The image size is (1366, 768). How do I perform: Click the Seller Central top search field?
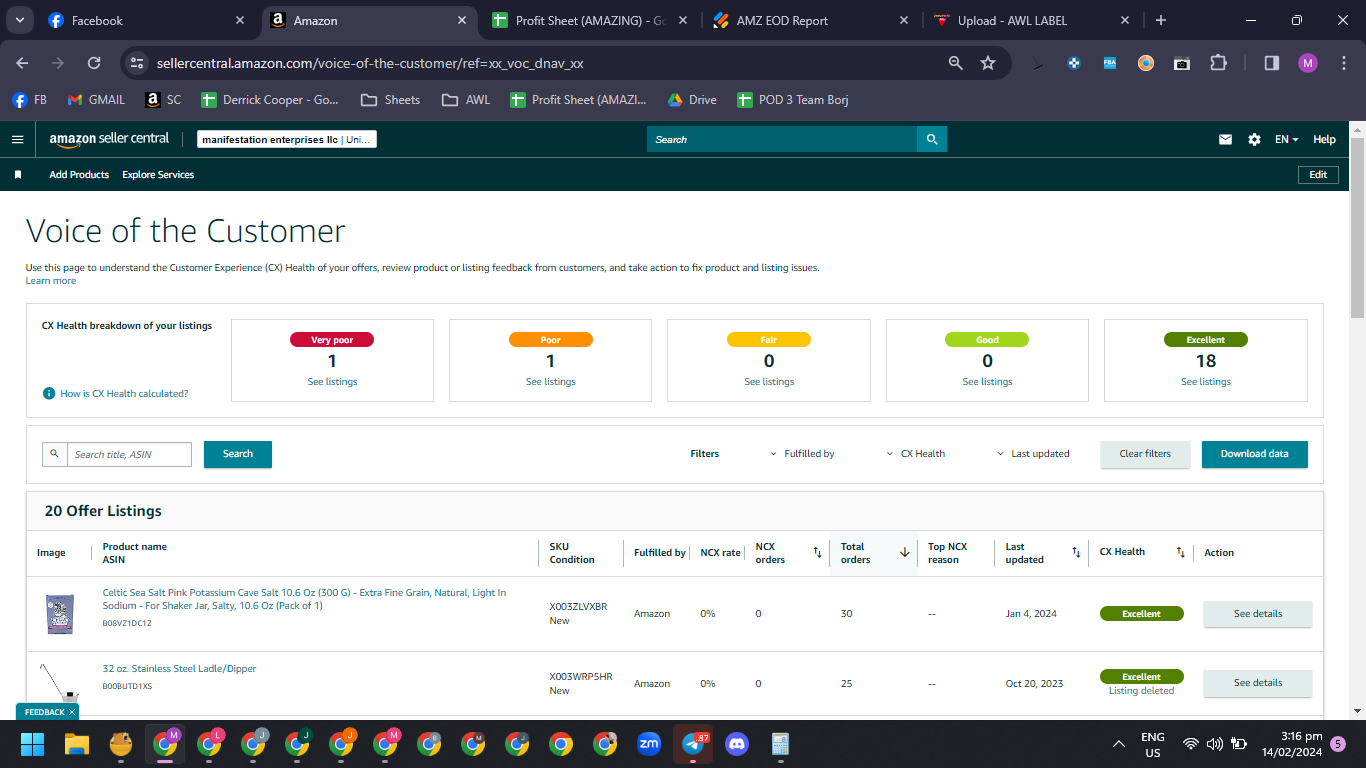[x=782, y=139]
